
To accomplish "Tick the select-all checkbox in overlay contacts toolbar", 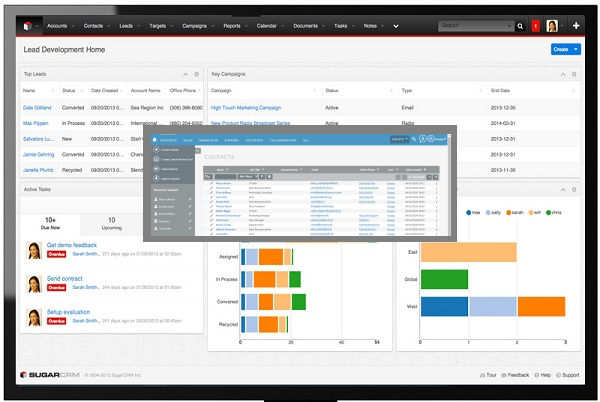I will 208,177.
